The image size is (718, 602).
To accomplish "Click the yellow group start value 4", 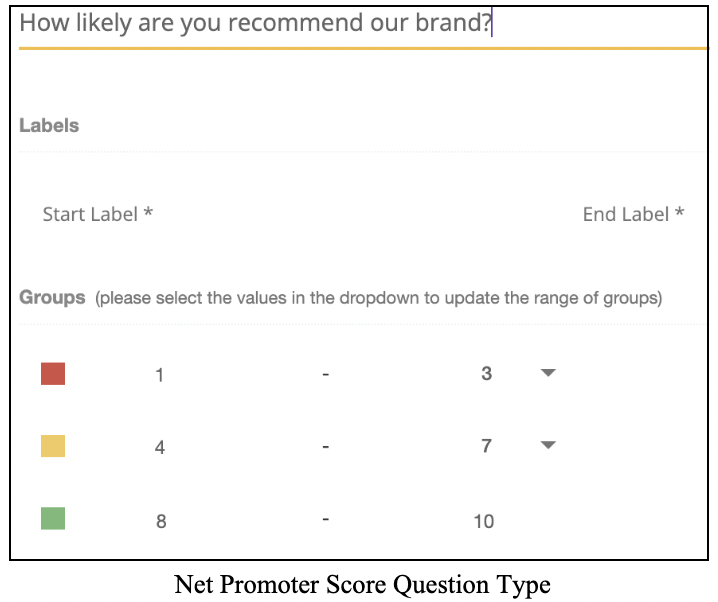I will pos(160,448).
